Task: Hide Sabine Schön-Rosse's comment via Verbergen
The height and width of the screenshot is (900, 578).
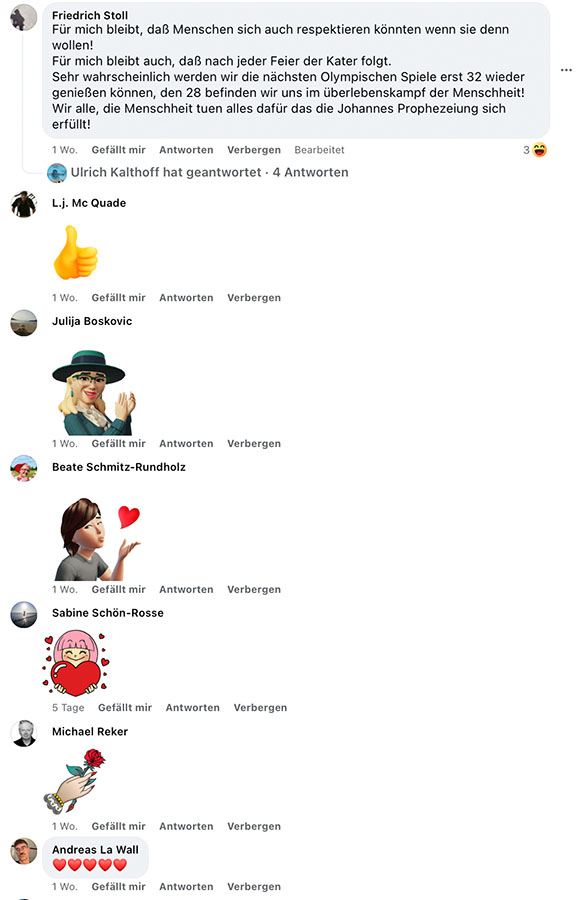Action: coord(260,708)
